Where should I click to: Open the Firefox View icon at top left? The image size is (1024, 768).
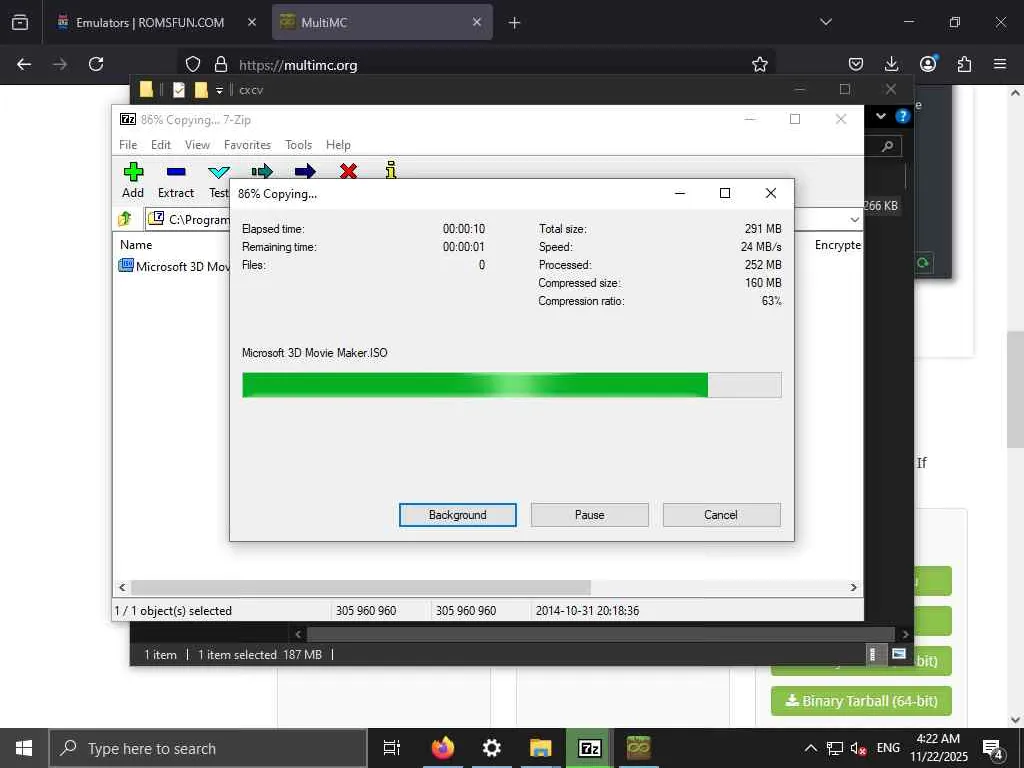click(x=20, y=22)
